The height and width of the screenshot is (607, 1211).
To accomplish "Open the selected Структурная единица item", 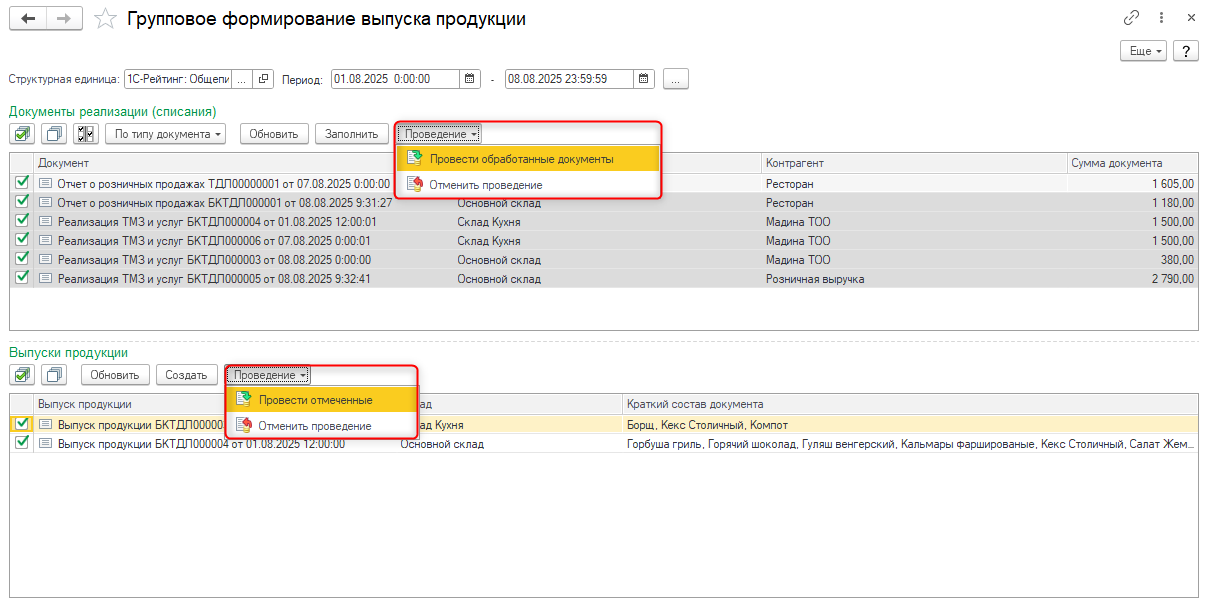I will 264,79.
